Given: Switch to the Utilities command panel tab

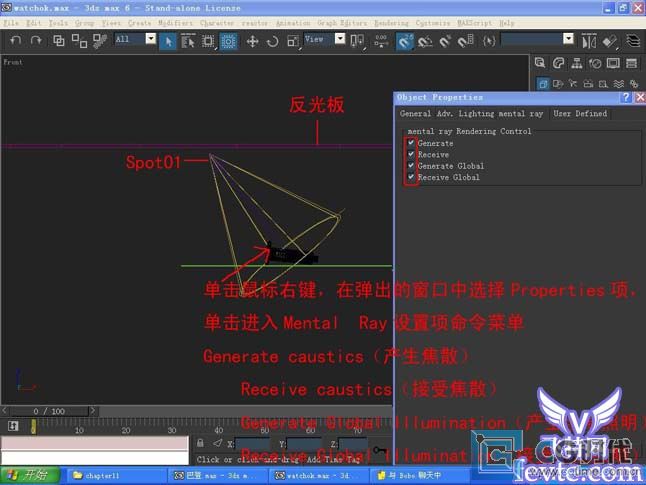Looking at the screenshot, I should pyautogui.click(x=632, y=63).
